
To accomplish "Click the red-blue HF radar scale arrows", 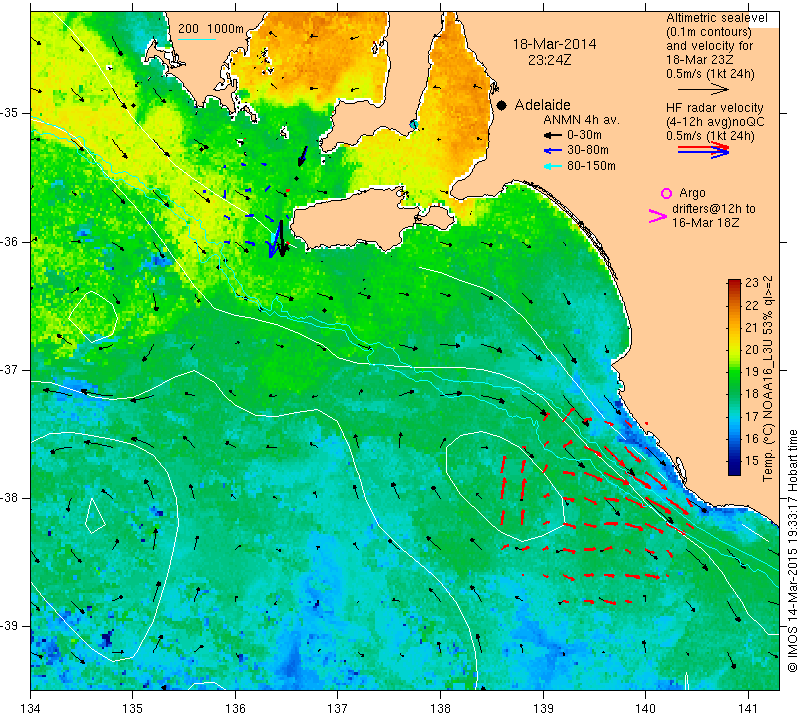I will (x=703, y=150).
